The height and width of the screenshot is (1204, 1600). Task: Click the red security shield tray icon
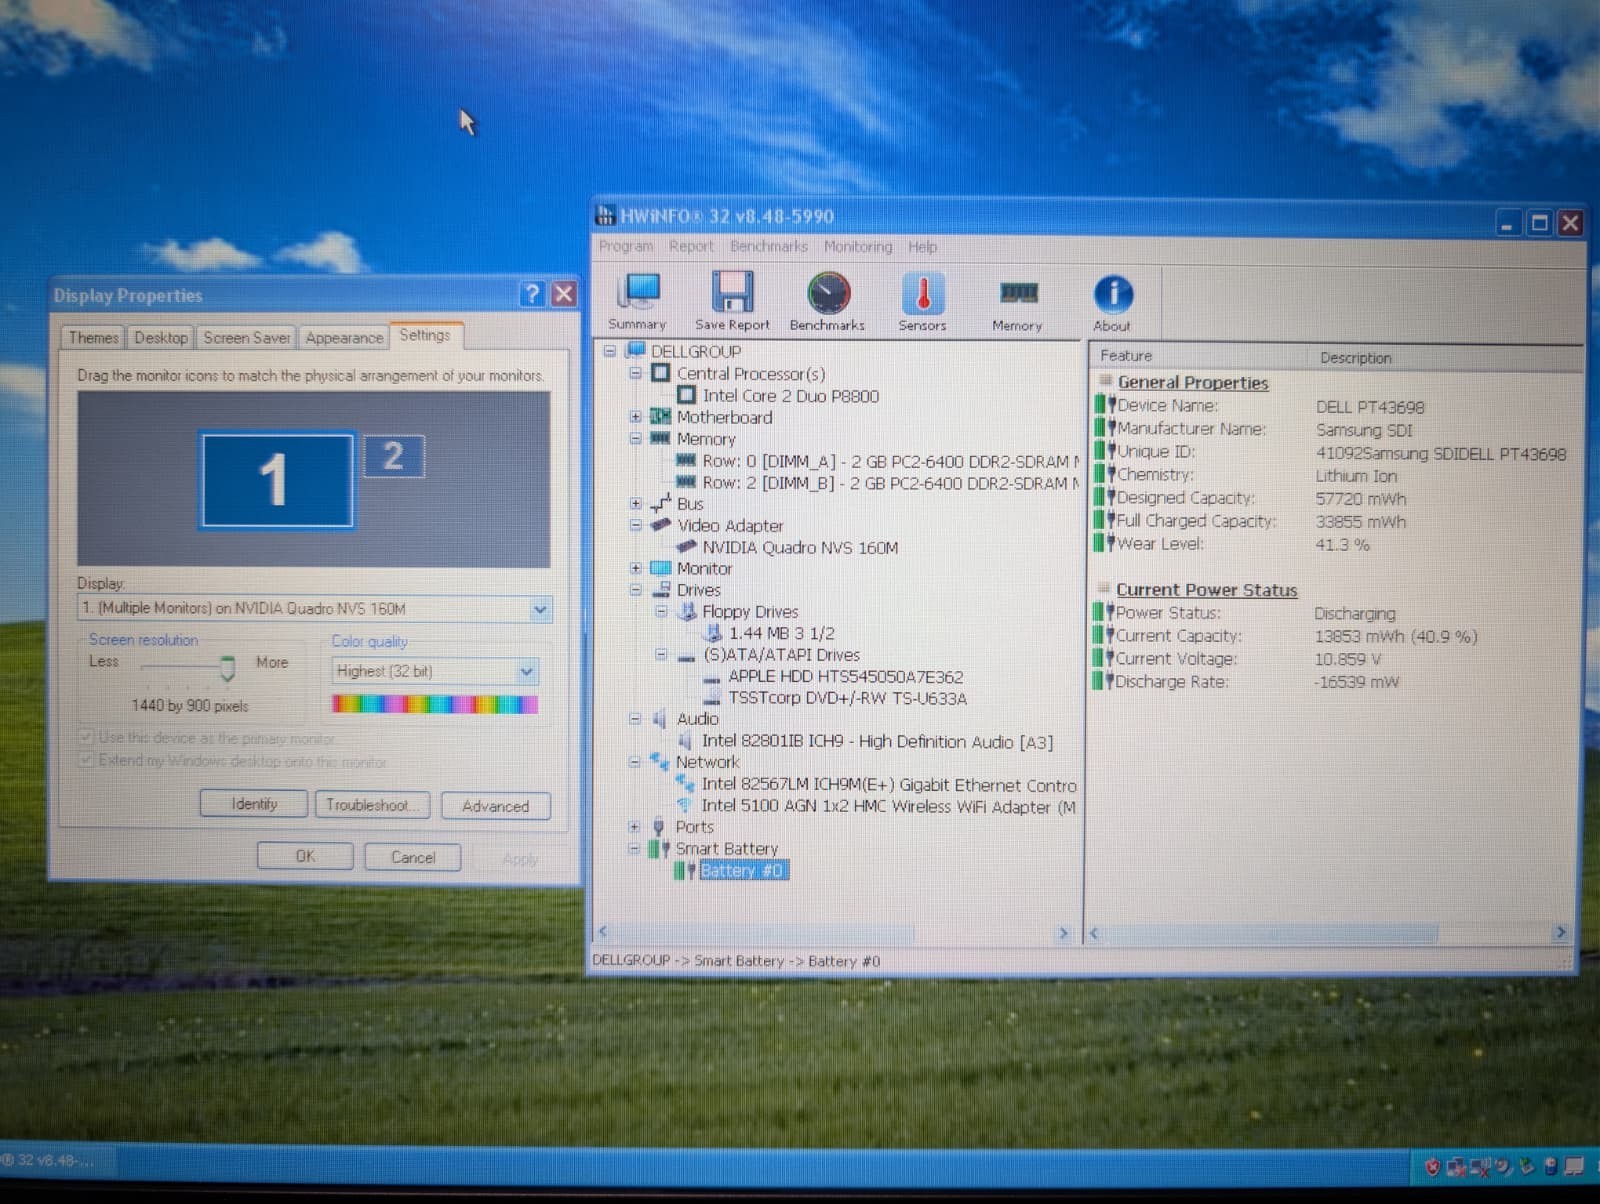point(1432,1167)
